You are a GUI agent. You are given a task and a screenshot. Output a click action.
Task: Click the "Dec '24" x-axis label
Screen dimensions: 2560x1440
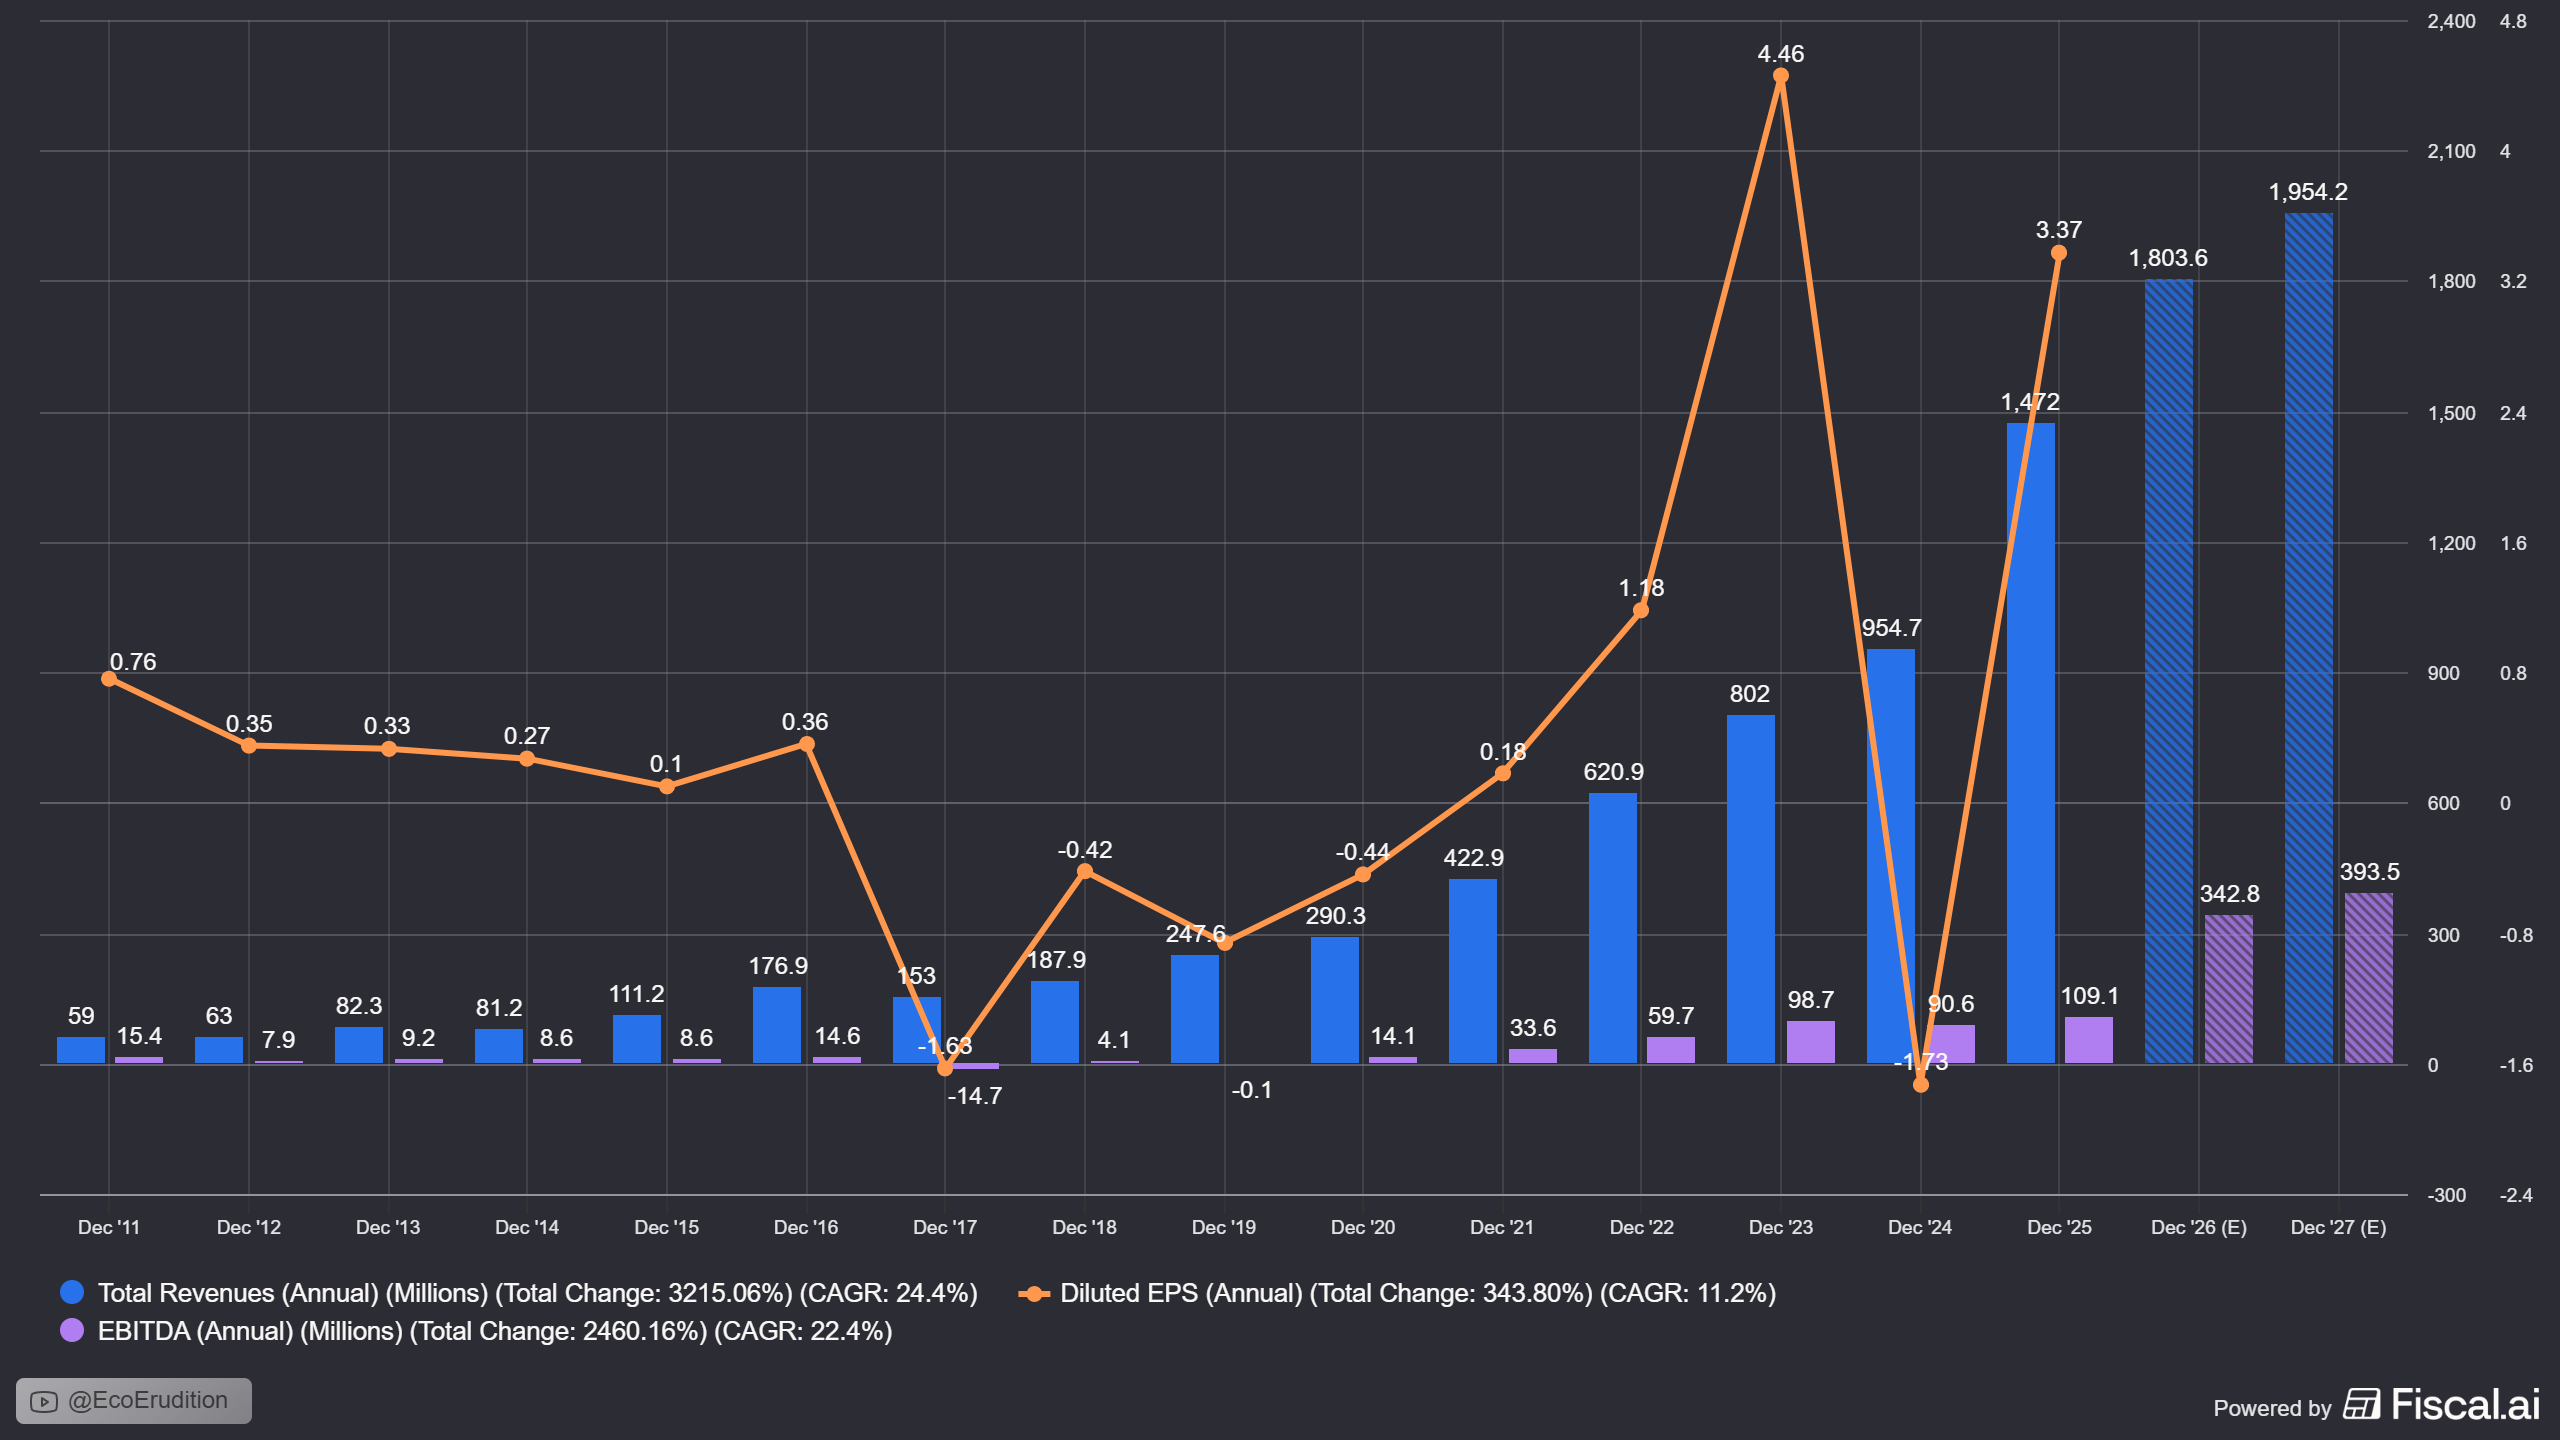(1920, 1227)
